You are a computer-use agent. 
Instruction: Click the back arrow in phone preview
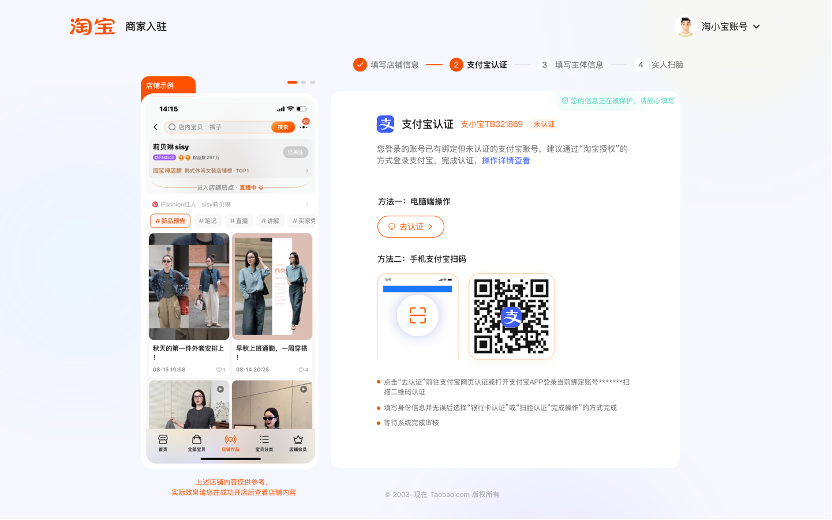[x=155, y=127]
